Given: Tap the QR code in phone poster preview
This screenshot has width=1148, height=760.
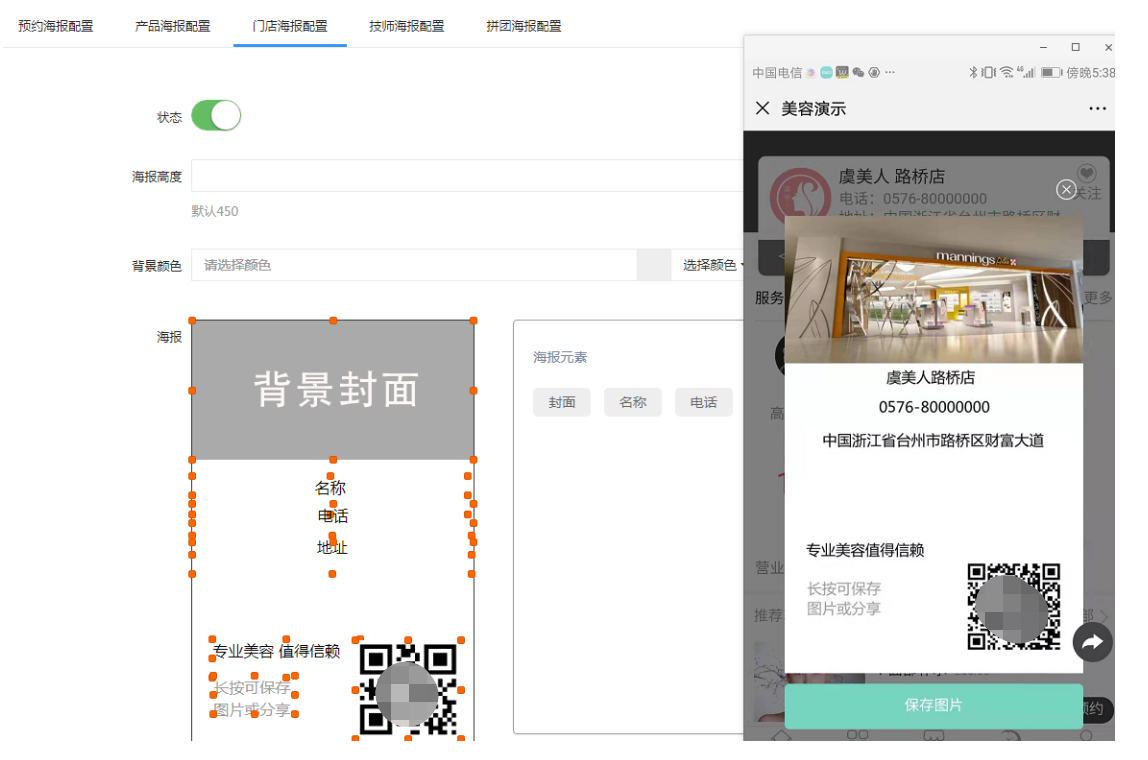Looking at the screenshot, I should coord(1014,606).
